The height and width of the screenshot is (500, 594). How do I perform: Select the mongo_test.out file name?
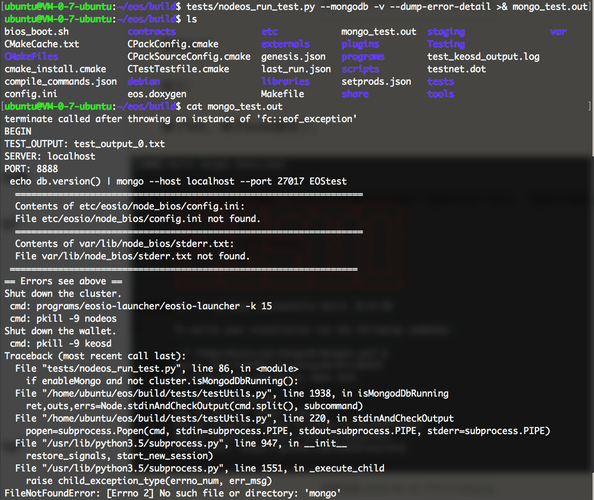point(378,32)
